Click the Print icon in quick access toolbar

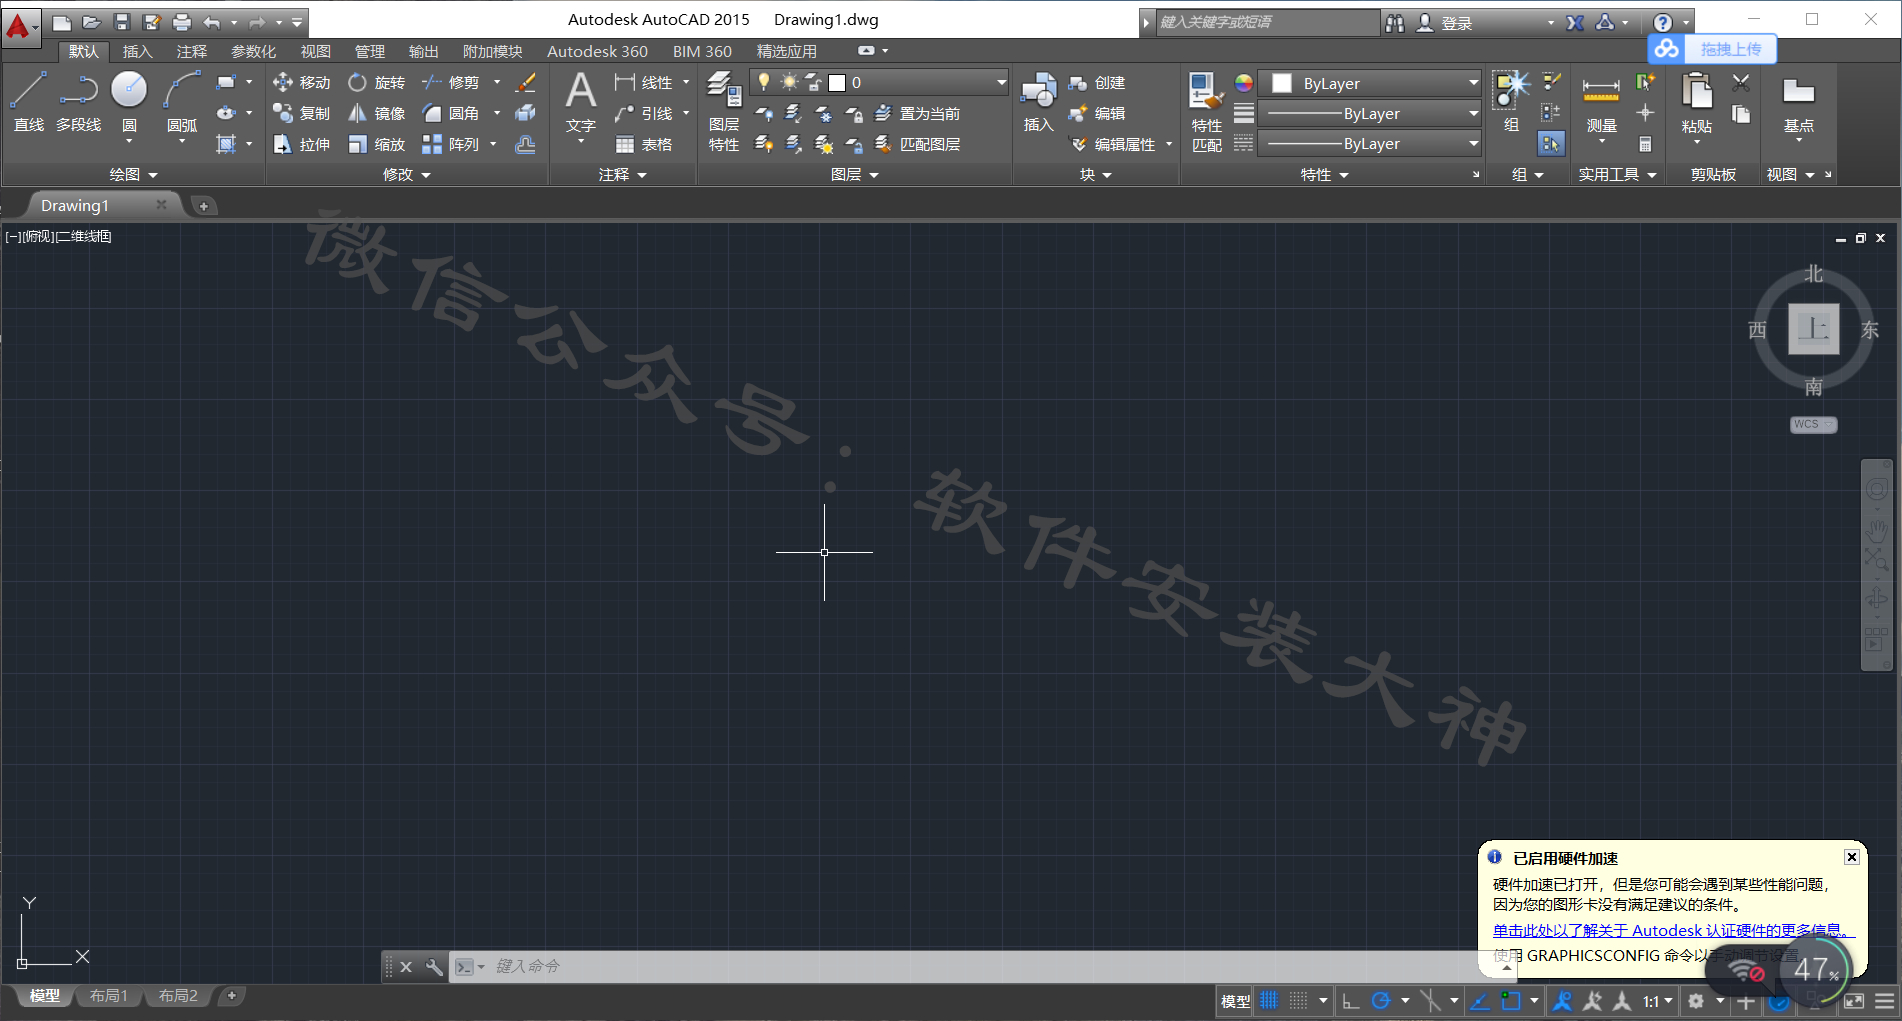point(181,22)
